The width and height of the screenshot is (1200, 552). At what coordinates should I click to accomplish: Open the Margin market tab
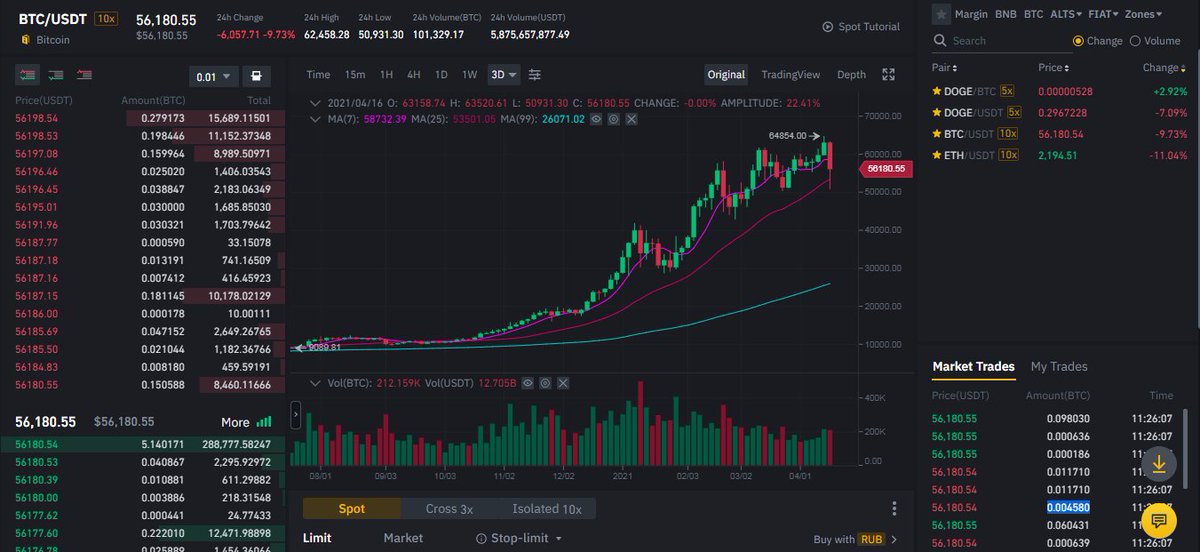coord(971,14)
